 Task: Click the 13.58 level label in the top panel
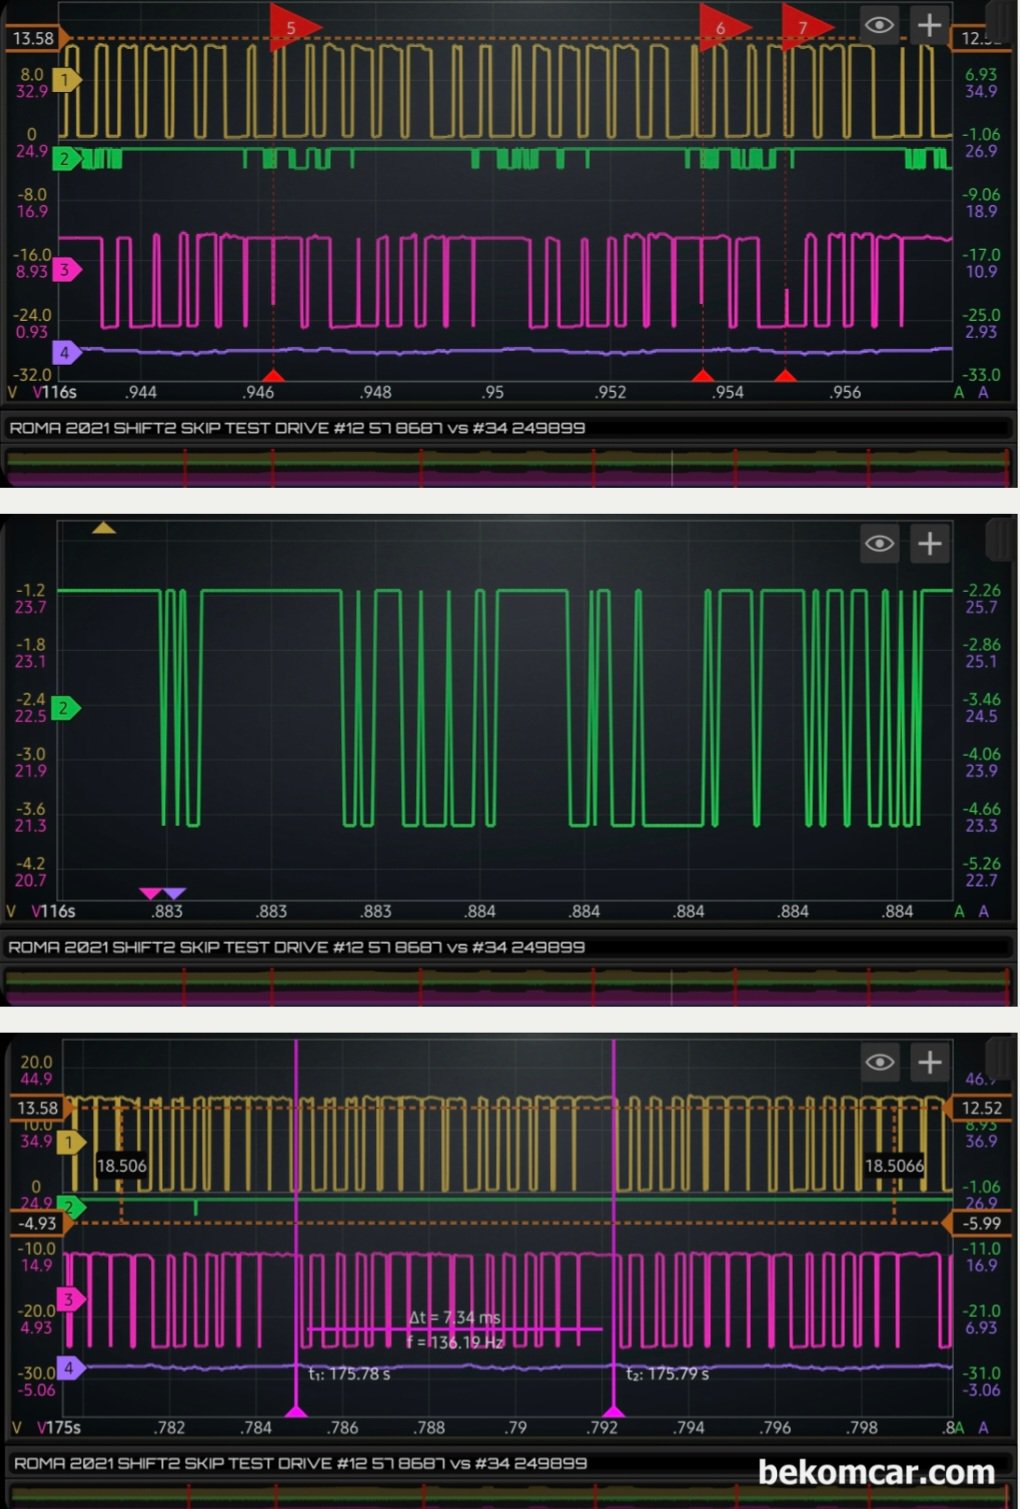click(x=35, y=38)
